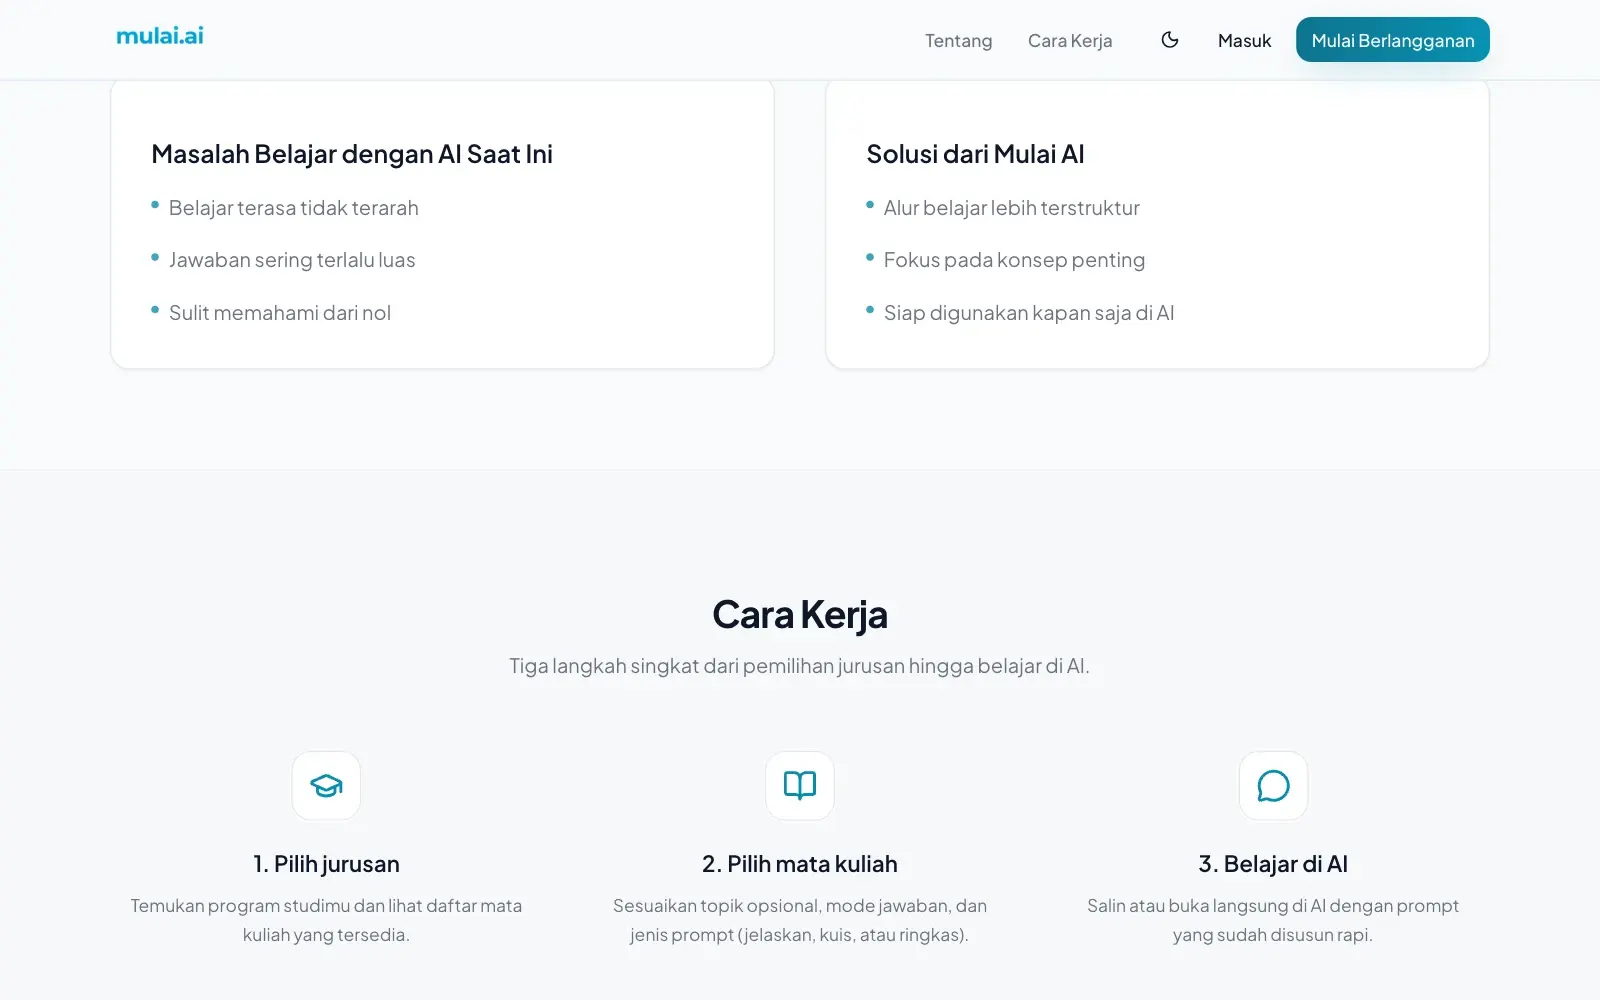
Task: Click the open book icon
Action: (800, 786)
